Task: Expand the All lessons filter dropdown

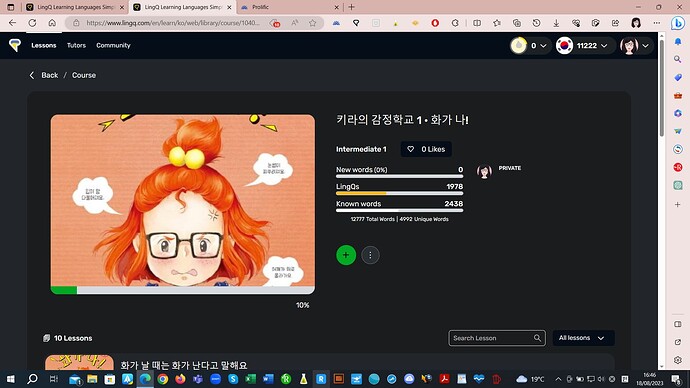Action: 583,338
